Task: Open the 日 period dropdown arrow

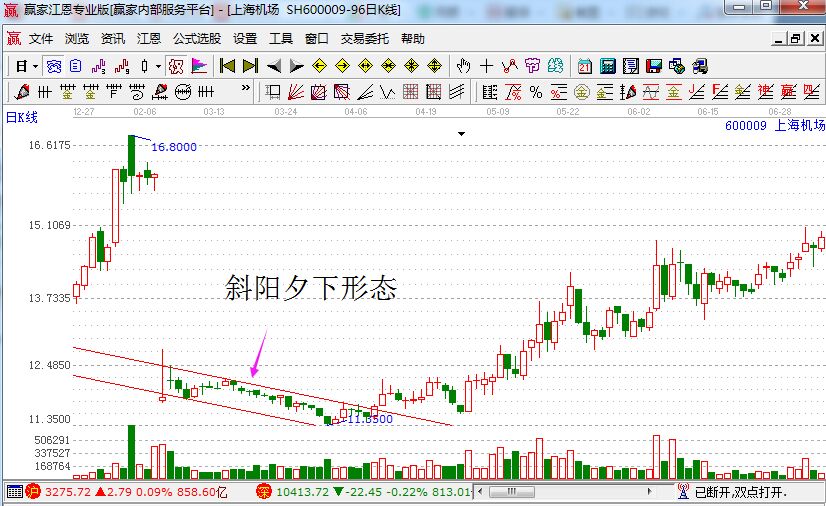Action: coord(35,66)
